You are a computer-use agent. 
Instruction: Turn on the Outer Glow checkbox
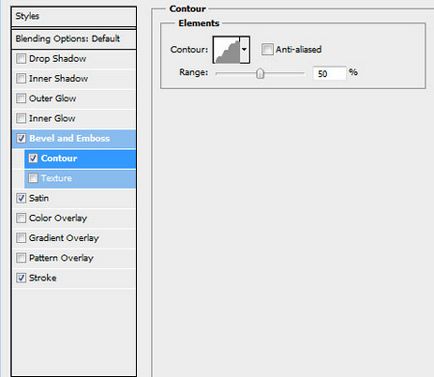point(21,98)
